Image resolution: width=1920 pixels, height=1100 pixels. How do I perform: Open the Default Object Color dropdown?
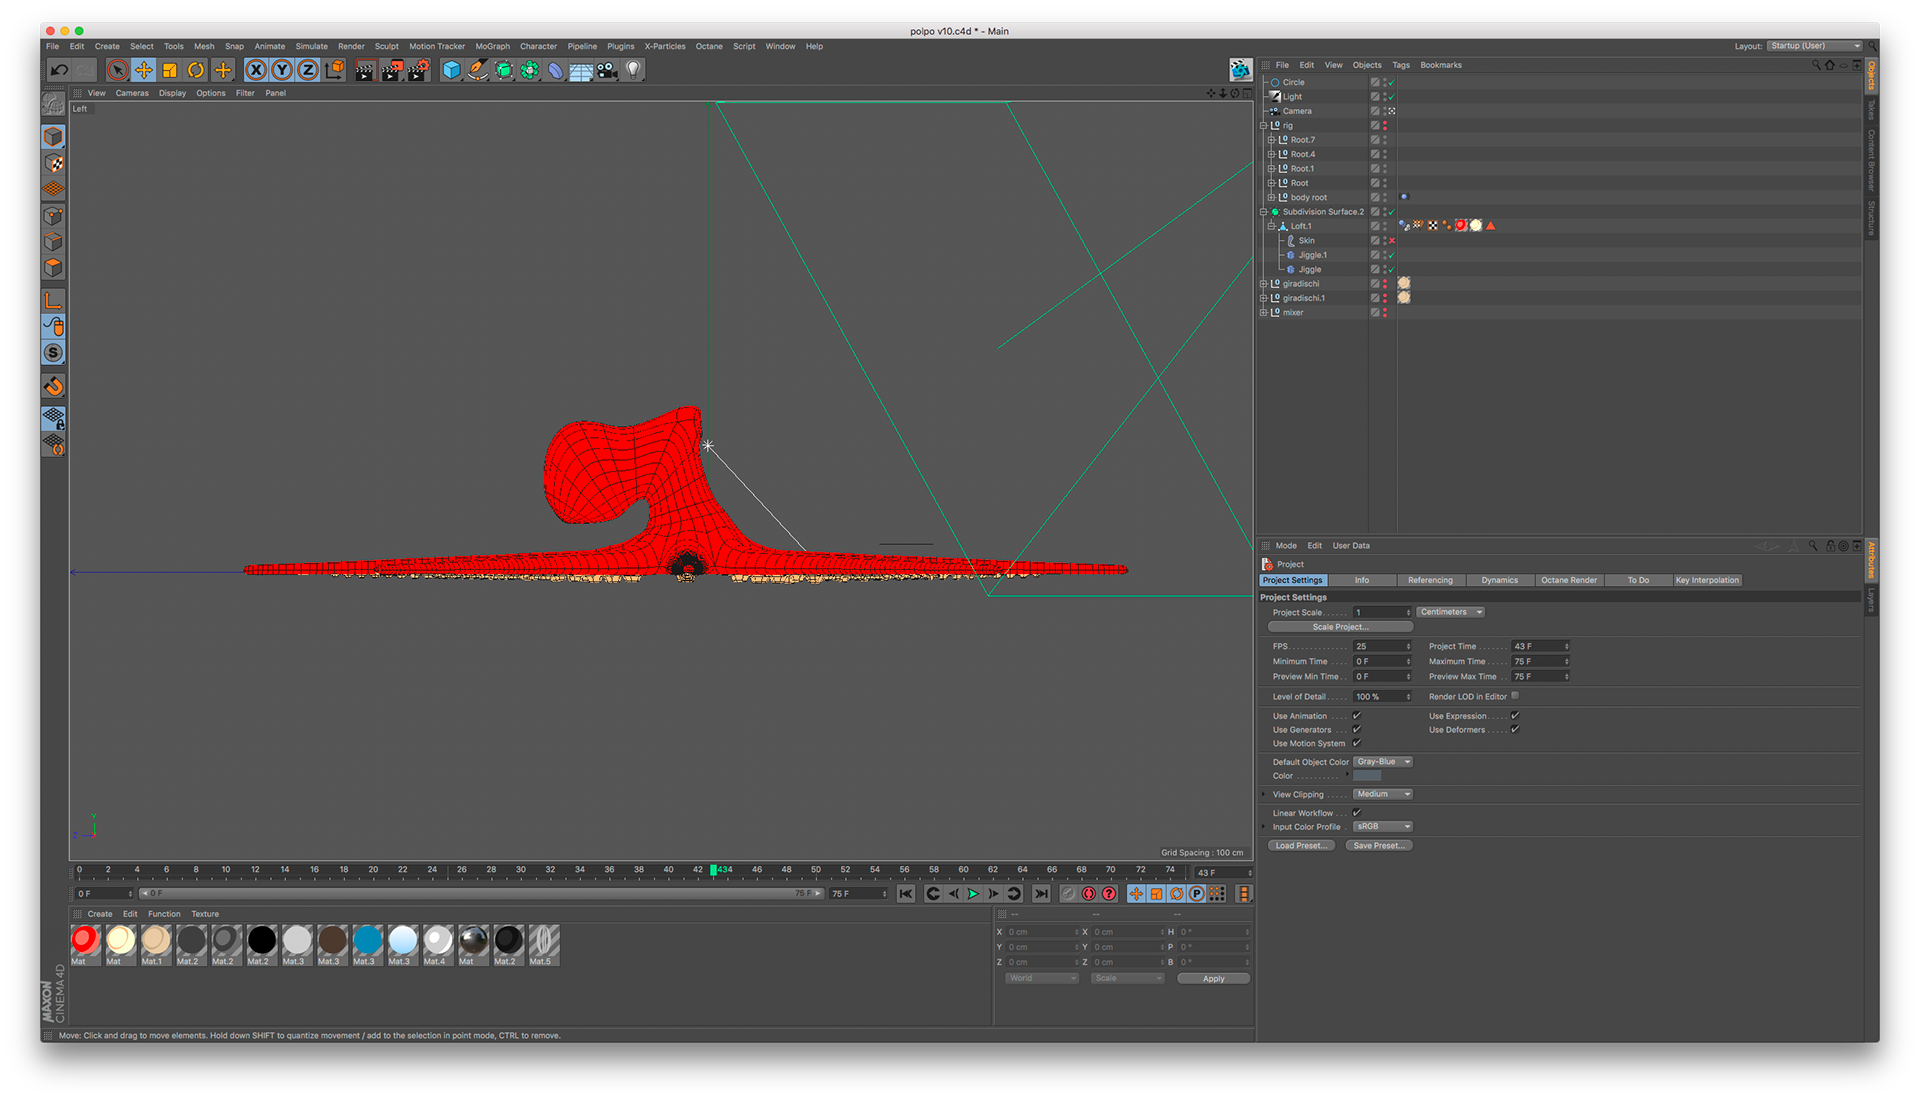(x=1383, y=762)
